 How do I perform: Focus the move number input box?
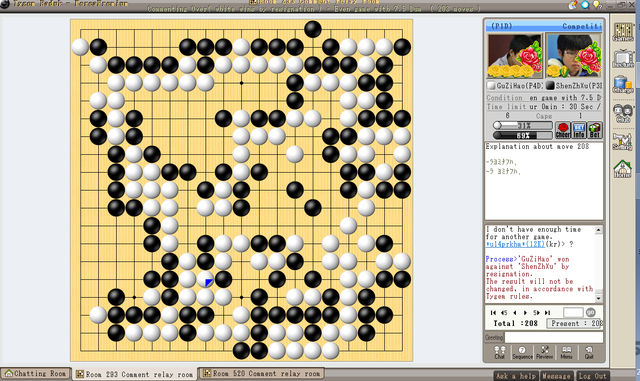click(x=573, y=312)
